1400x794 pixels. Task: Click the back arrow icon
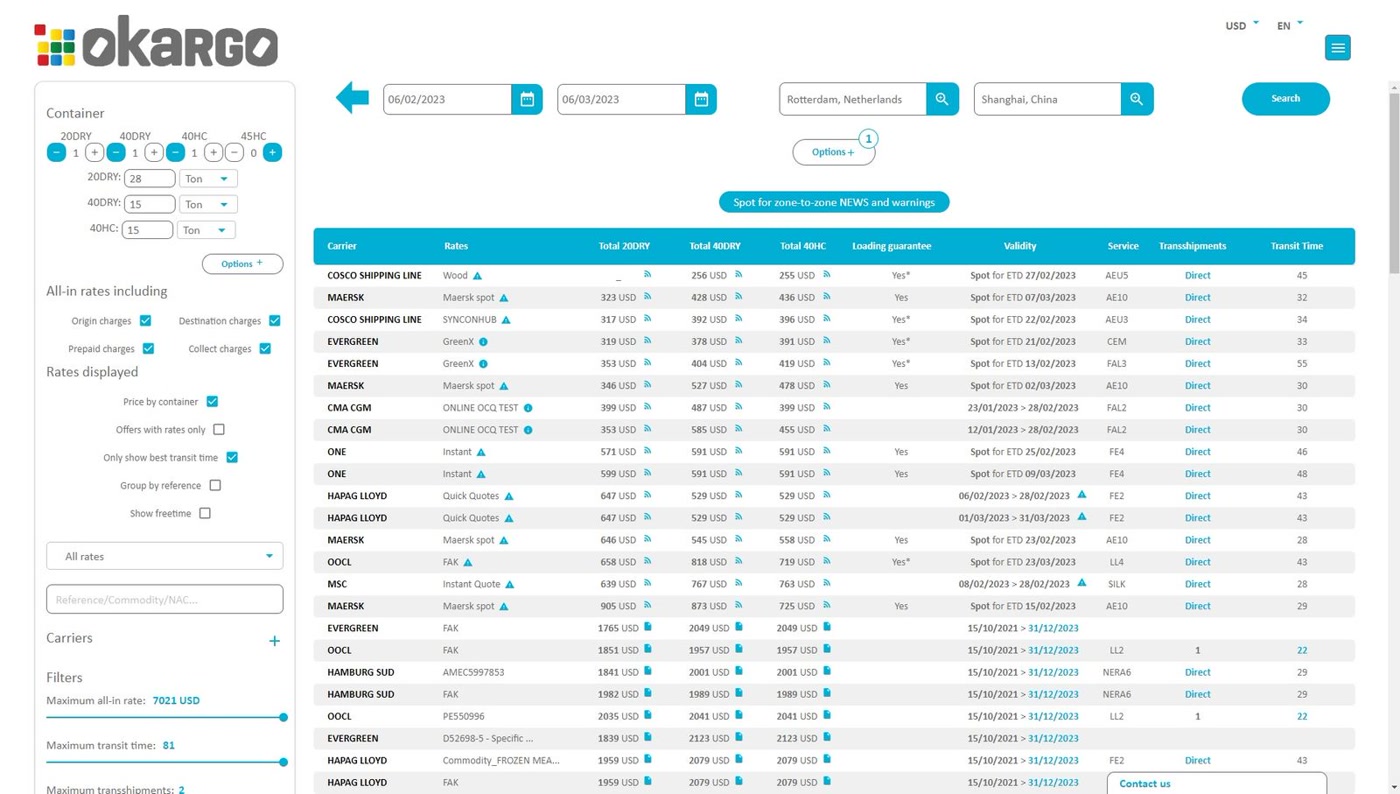tap(352, 98)
